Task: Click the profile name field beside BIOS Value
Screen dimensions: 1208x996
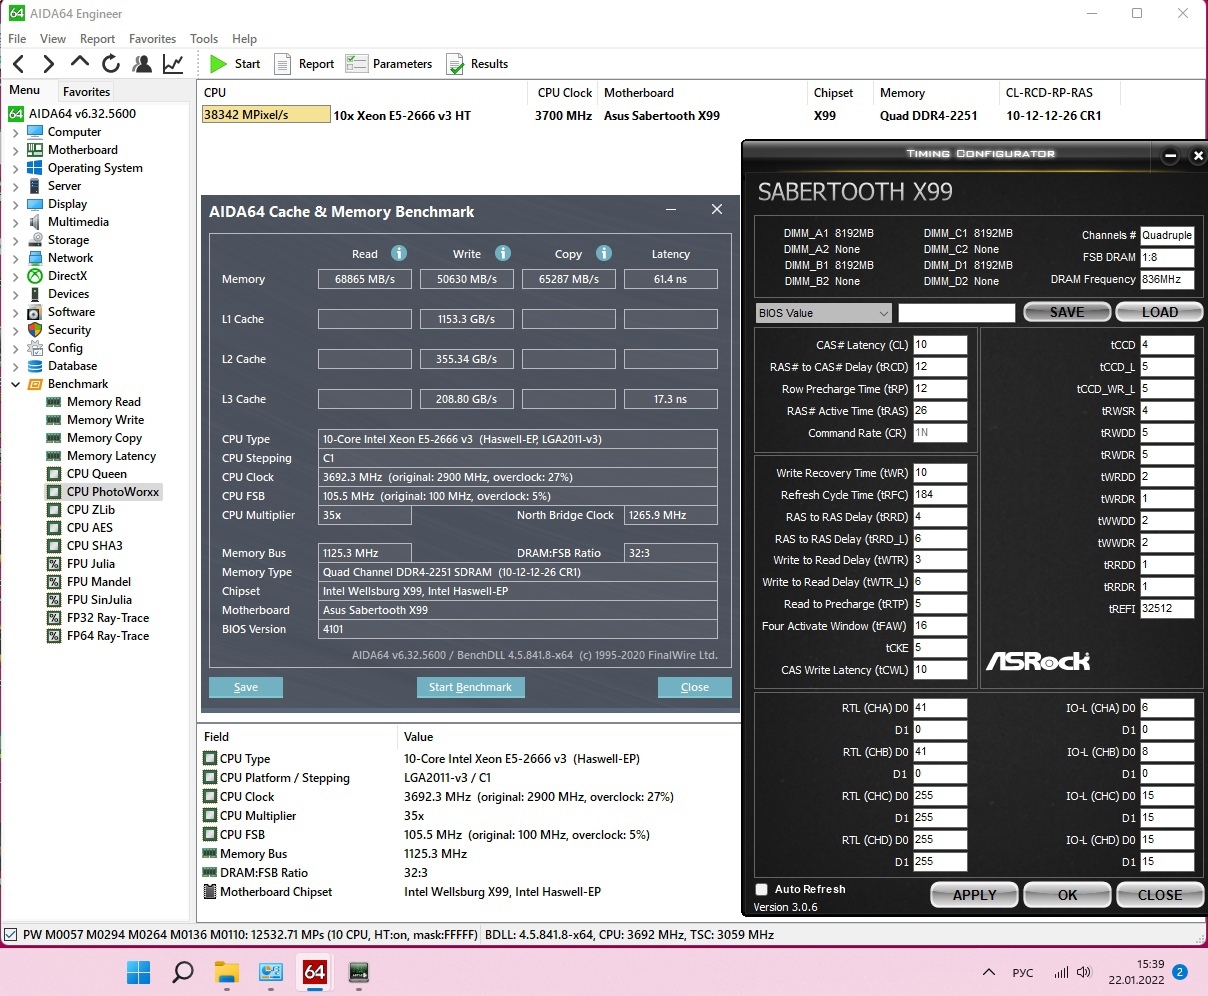Action: tap(957, 313)
